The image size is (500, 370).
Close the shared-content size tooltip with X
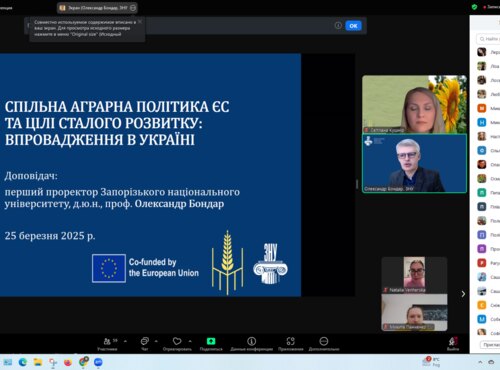(x=140, y=21)
